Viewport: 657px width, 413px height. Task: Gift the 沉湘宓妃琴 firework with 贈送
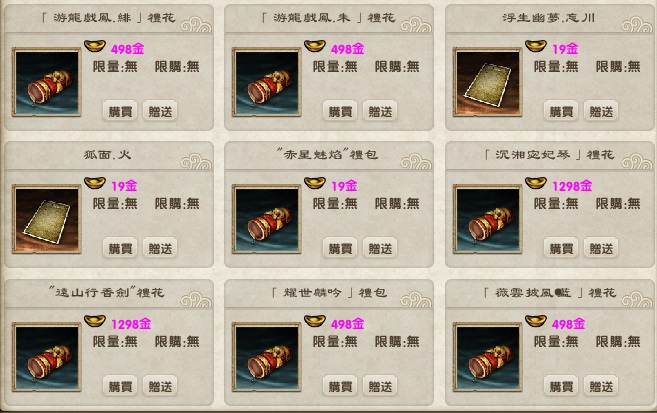(x=601, y=248)
